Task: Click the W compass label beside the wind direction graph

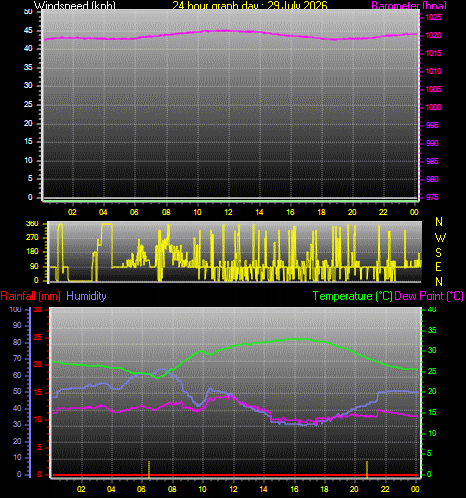Action: [440, 238]
